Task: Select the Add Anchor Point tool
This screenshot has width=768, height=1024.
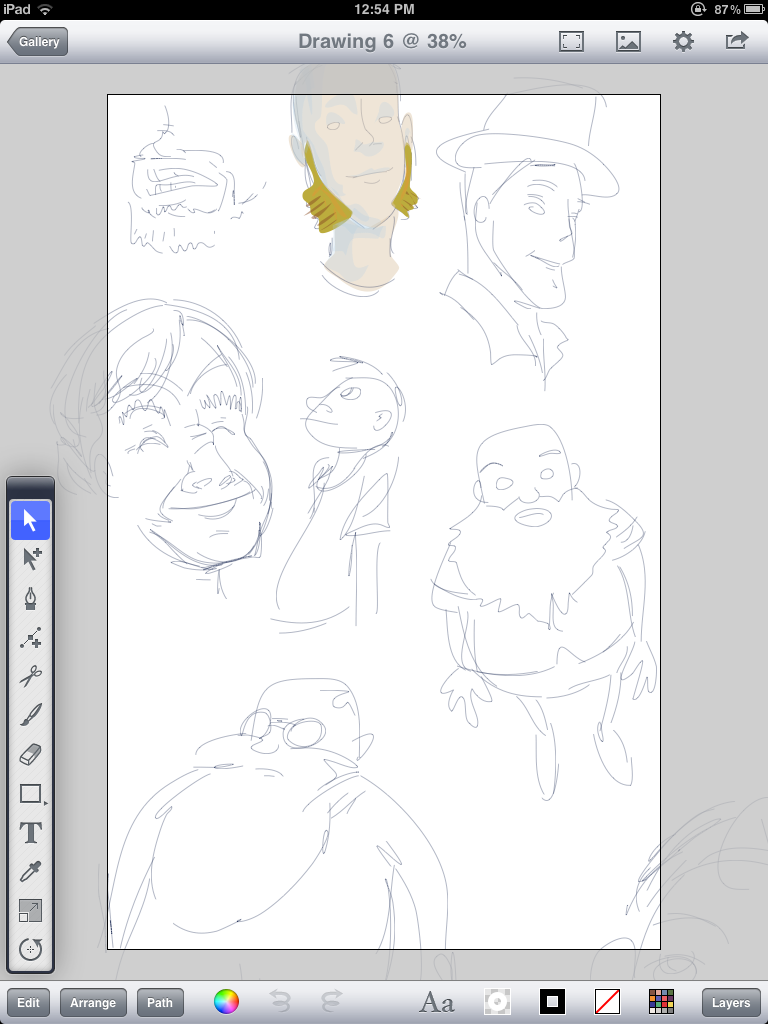Action: pos(30,637)
